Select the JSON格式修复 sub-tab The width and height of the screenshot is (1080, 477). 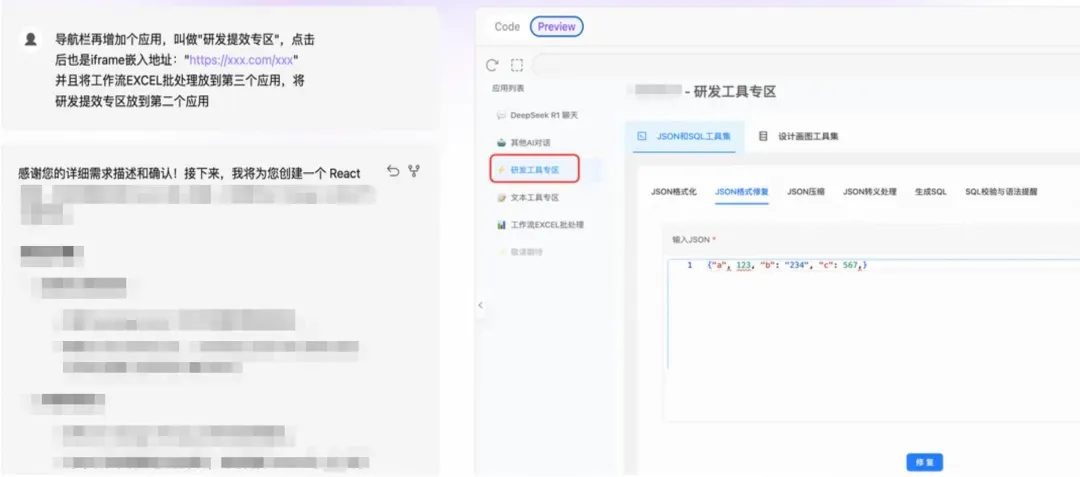tap(742, 192)
